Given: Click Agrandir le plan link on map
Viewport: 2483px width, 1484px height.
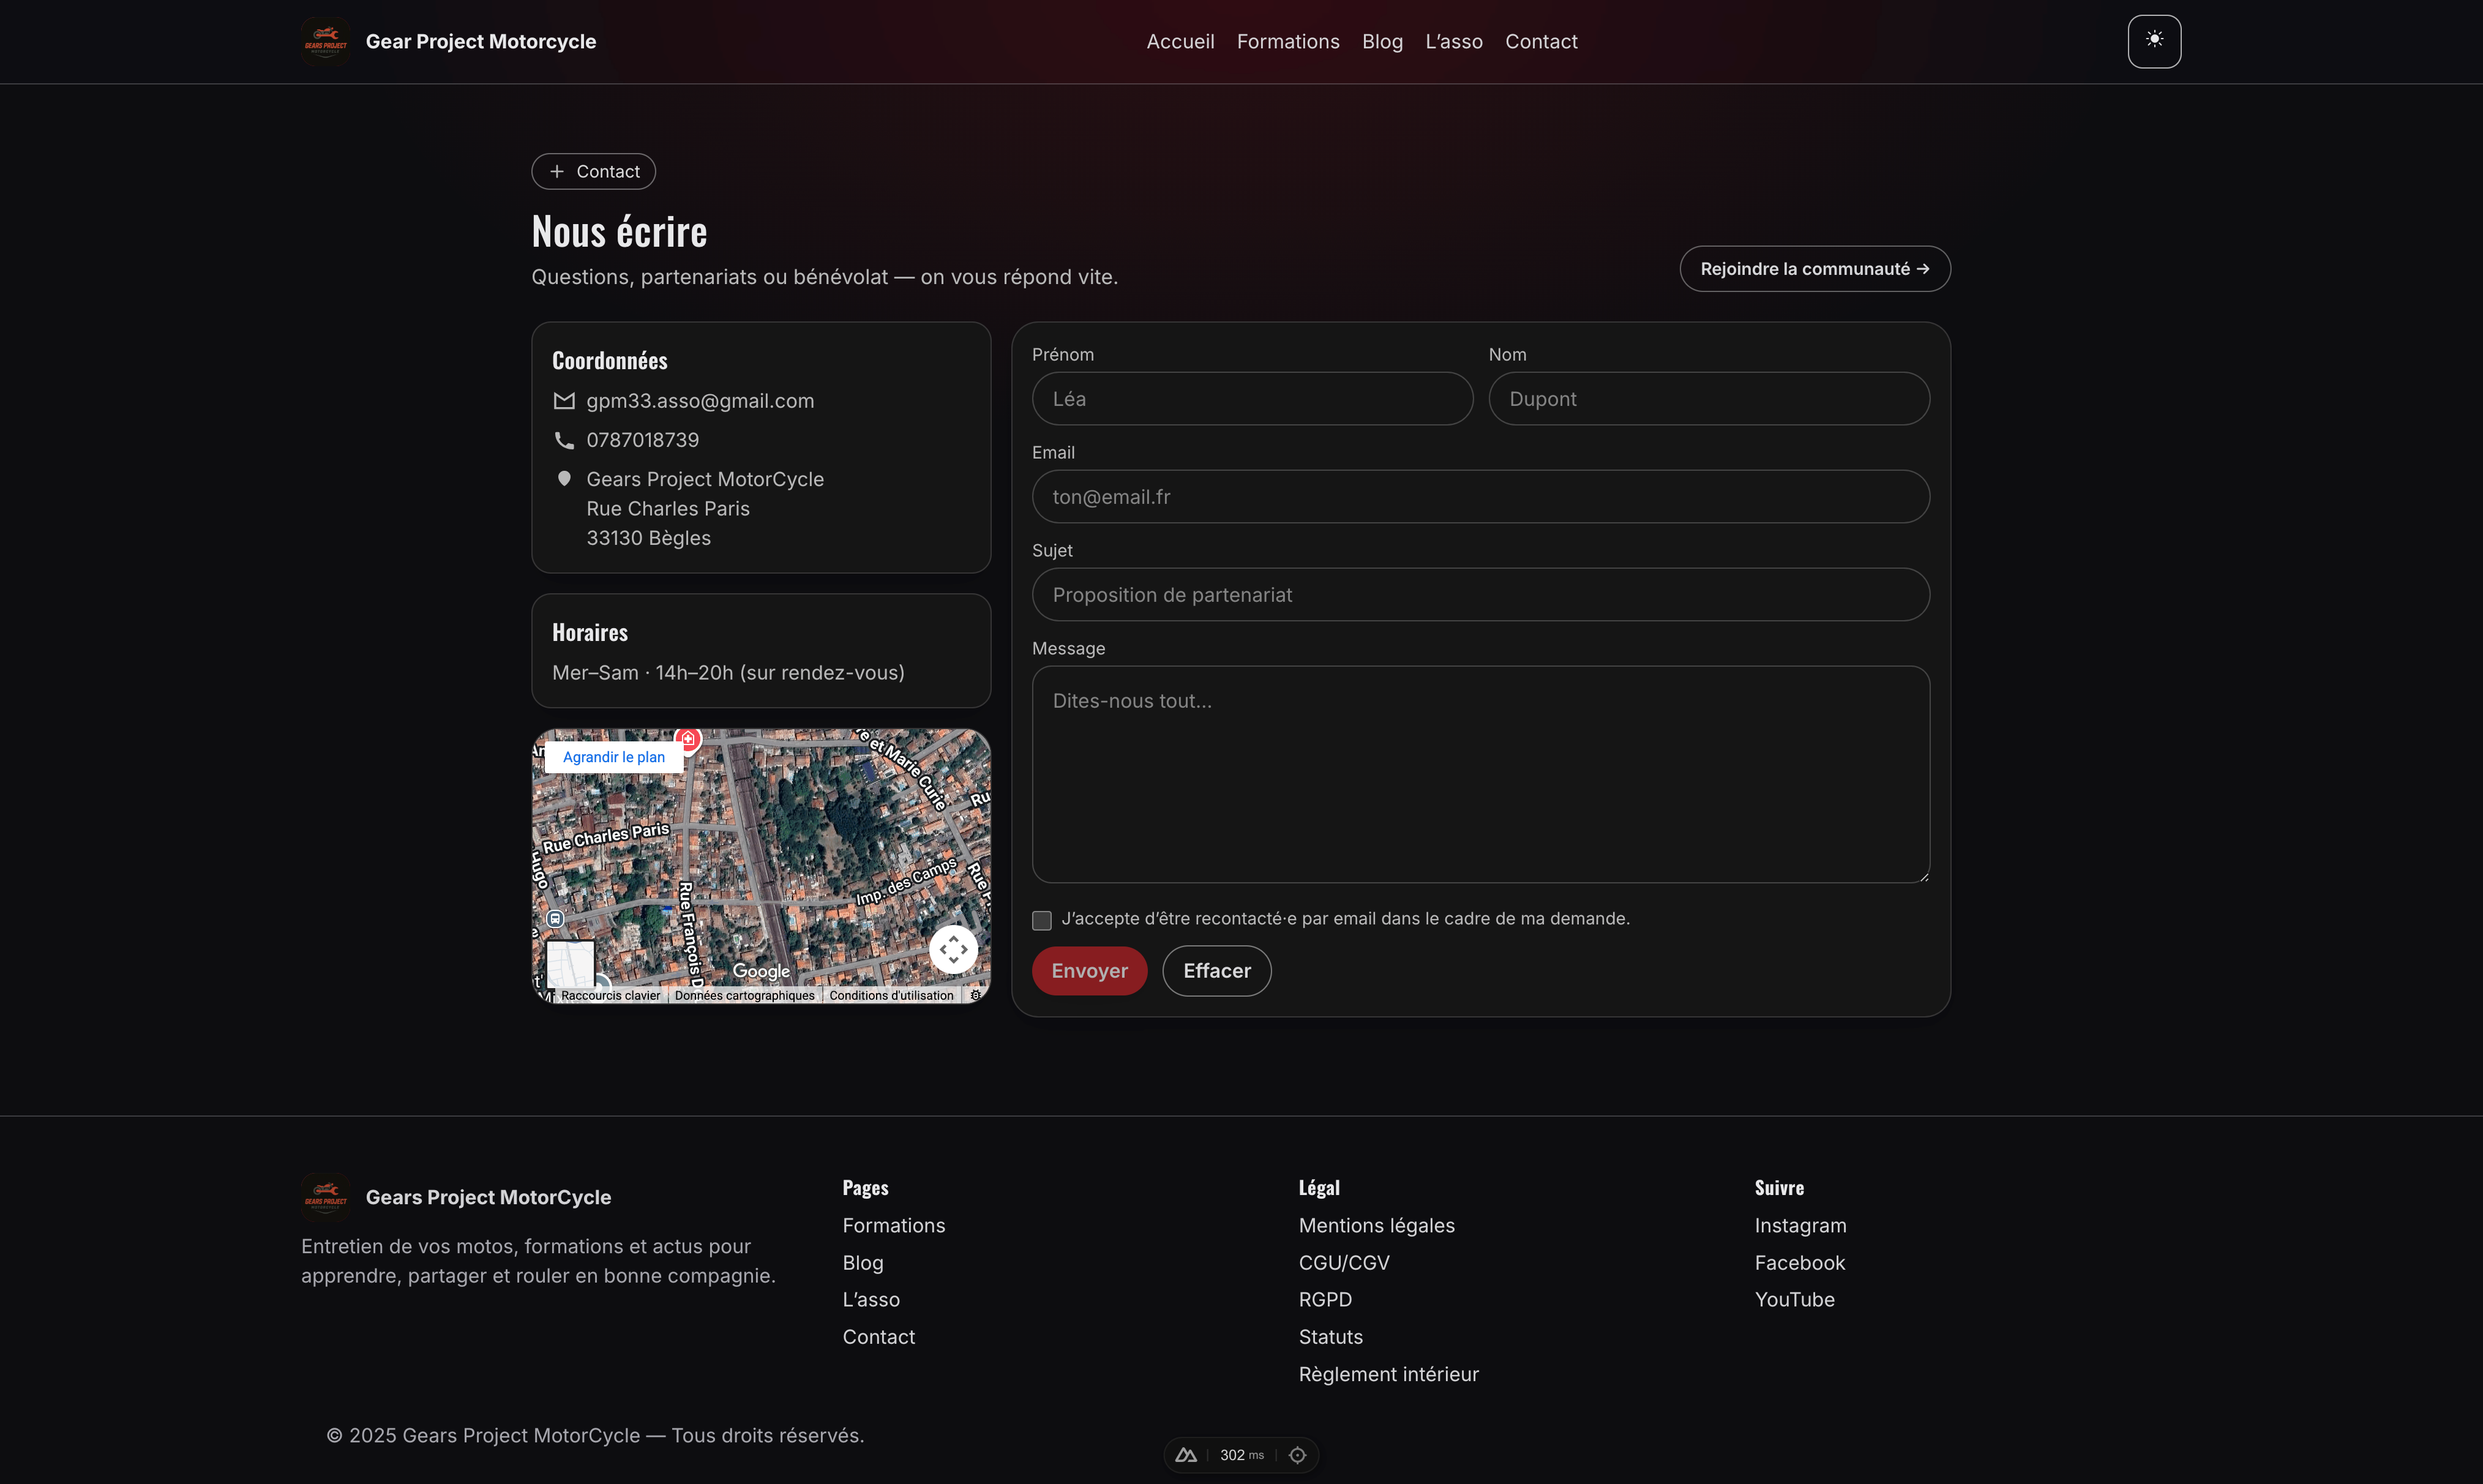Looking at the screenshot, I should tap(613, 757).
